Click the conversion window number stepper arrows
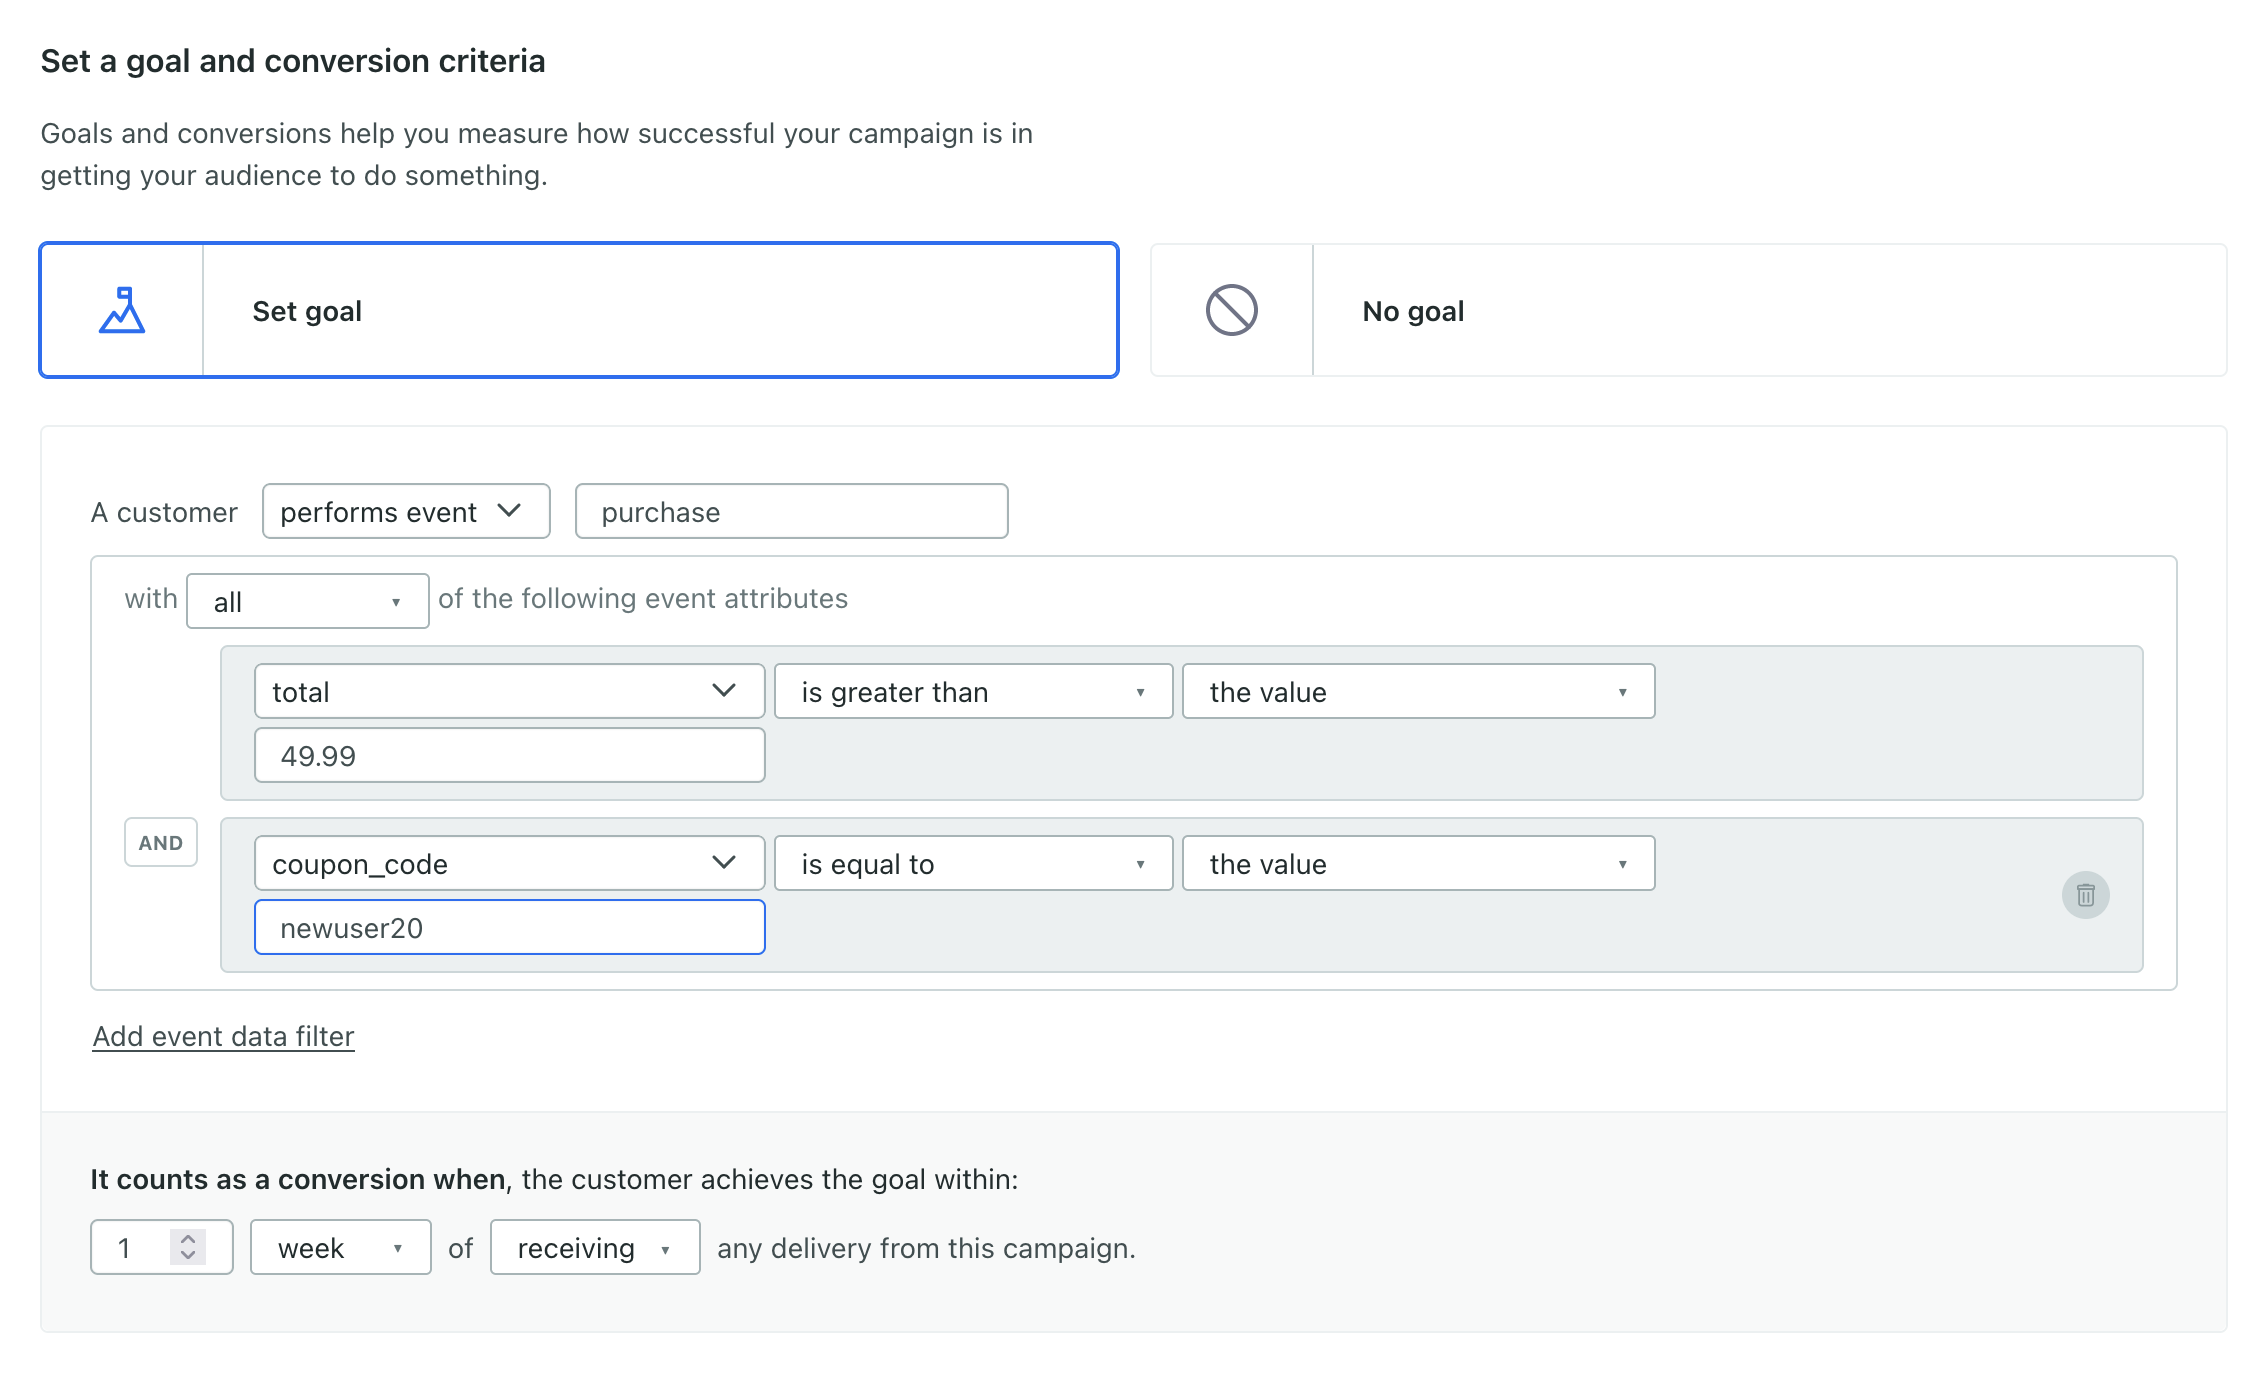This screenshot has height=1380, width=2266. coord(188,1247)
